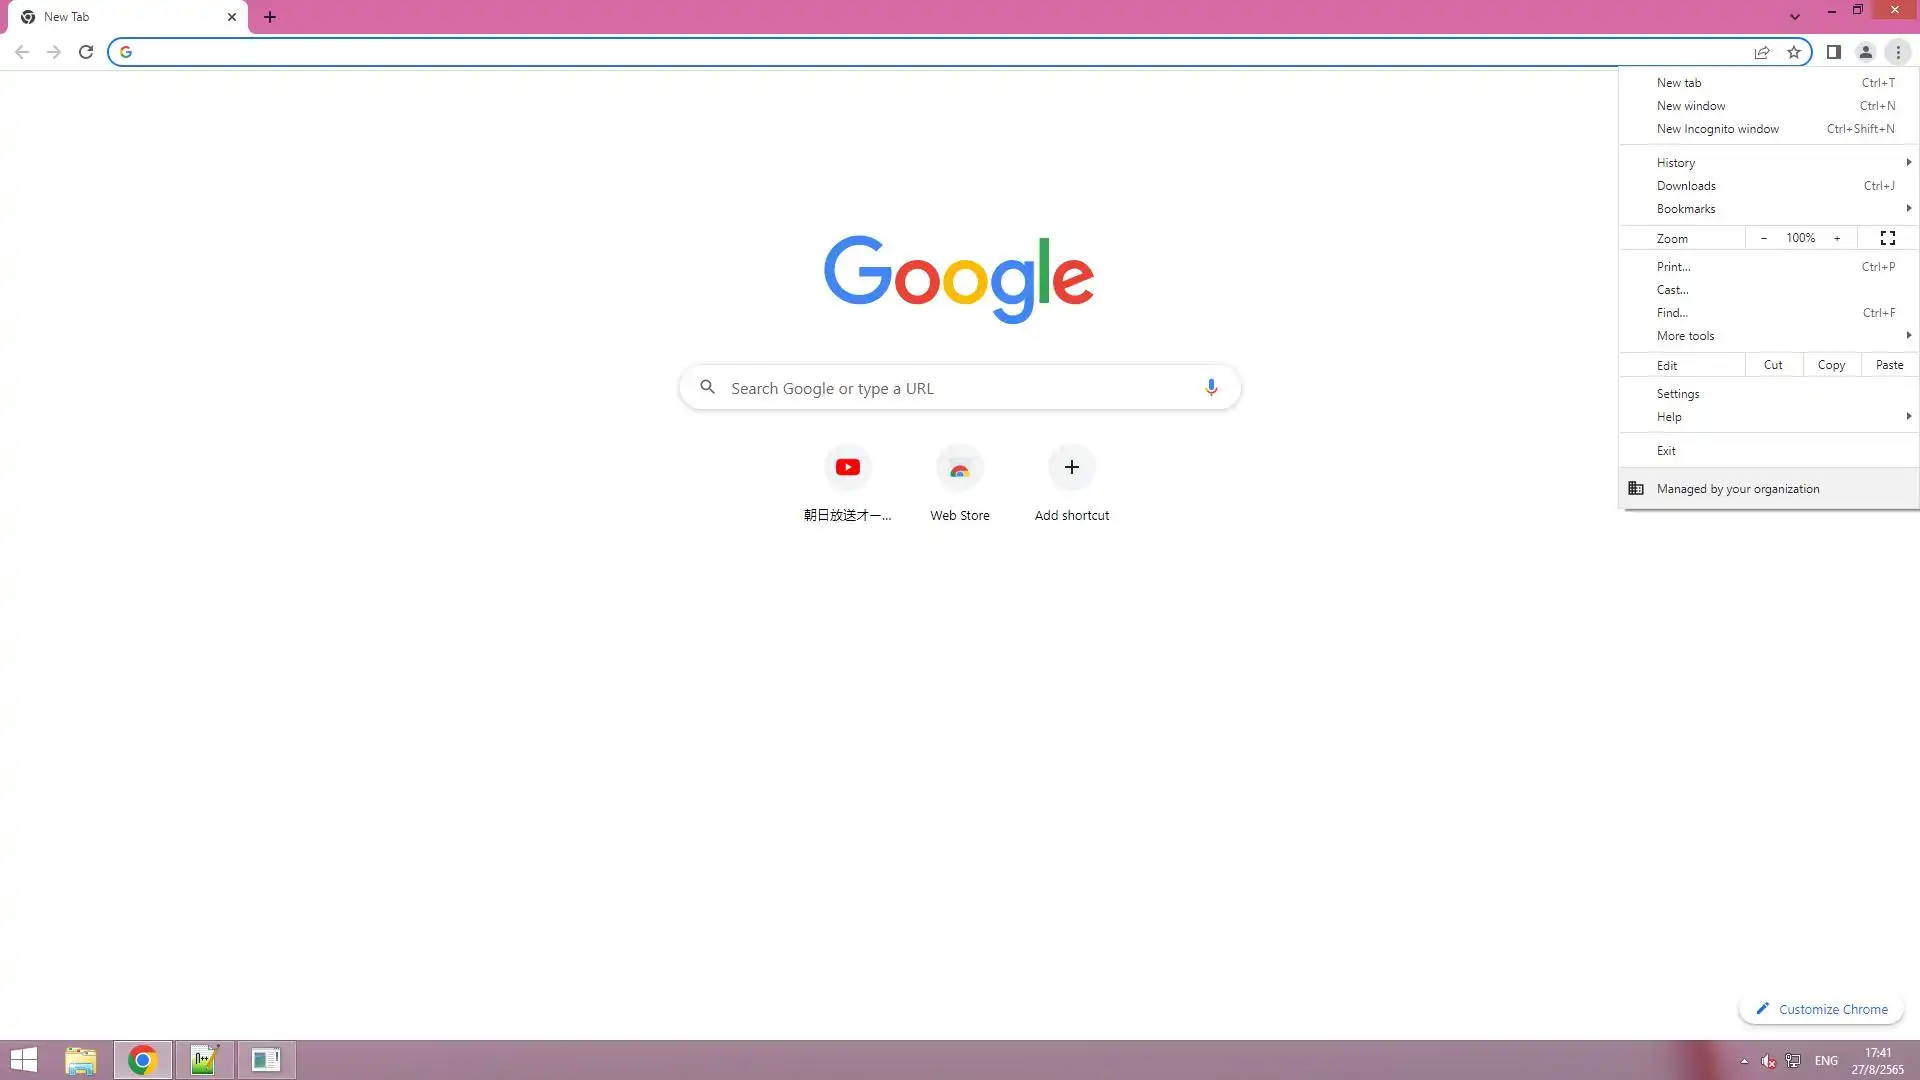
Task: Open the Web Store shortcut
Action: [960, 468]
